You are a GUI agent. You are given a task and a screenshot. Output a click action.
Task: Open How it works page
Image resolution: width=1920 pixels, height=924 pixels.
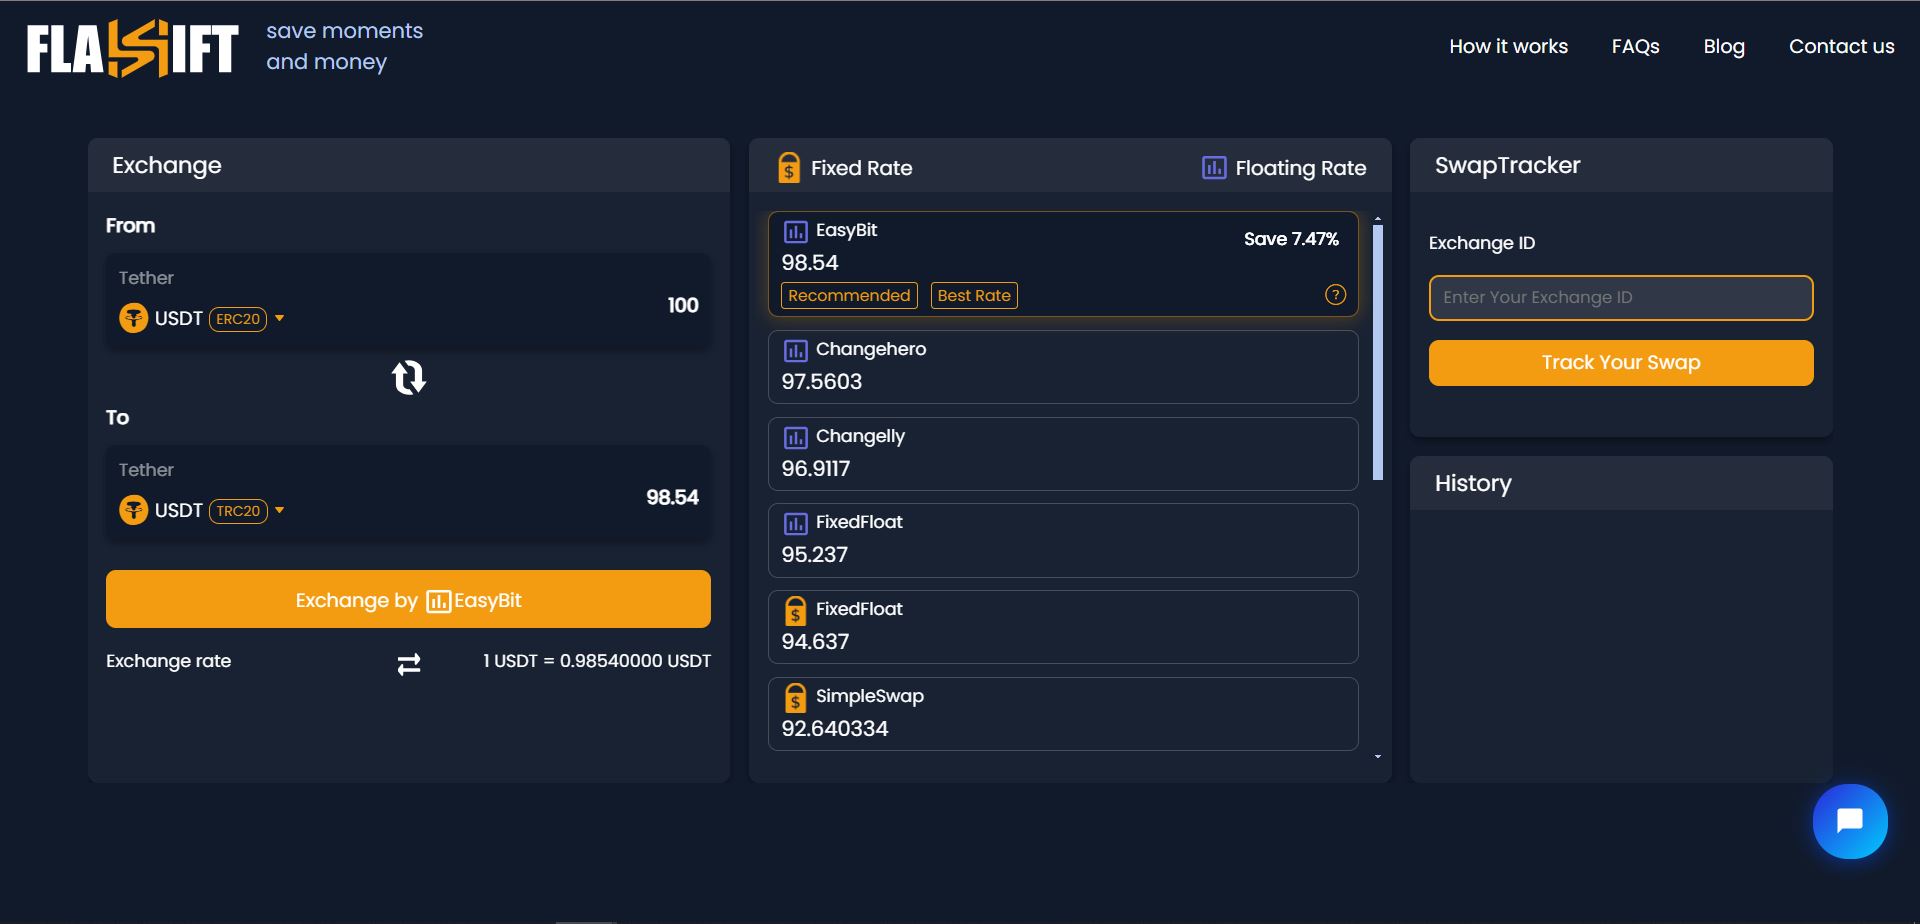(x=1508, y=46)
